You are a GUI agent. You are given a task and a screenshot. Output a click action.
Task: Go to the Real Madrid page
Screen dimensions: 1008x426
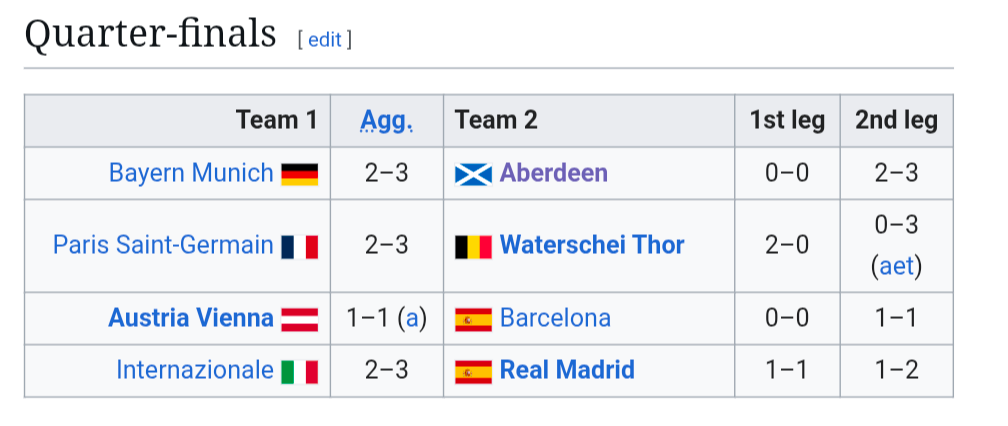[x=567, y=370]
